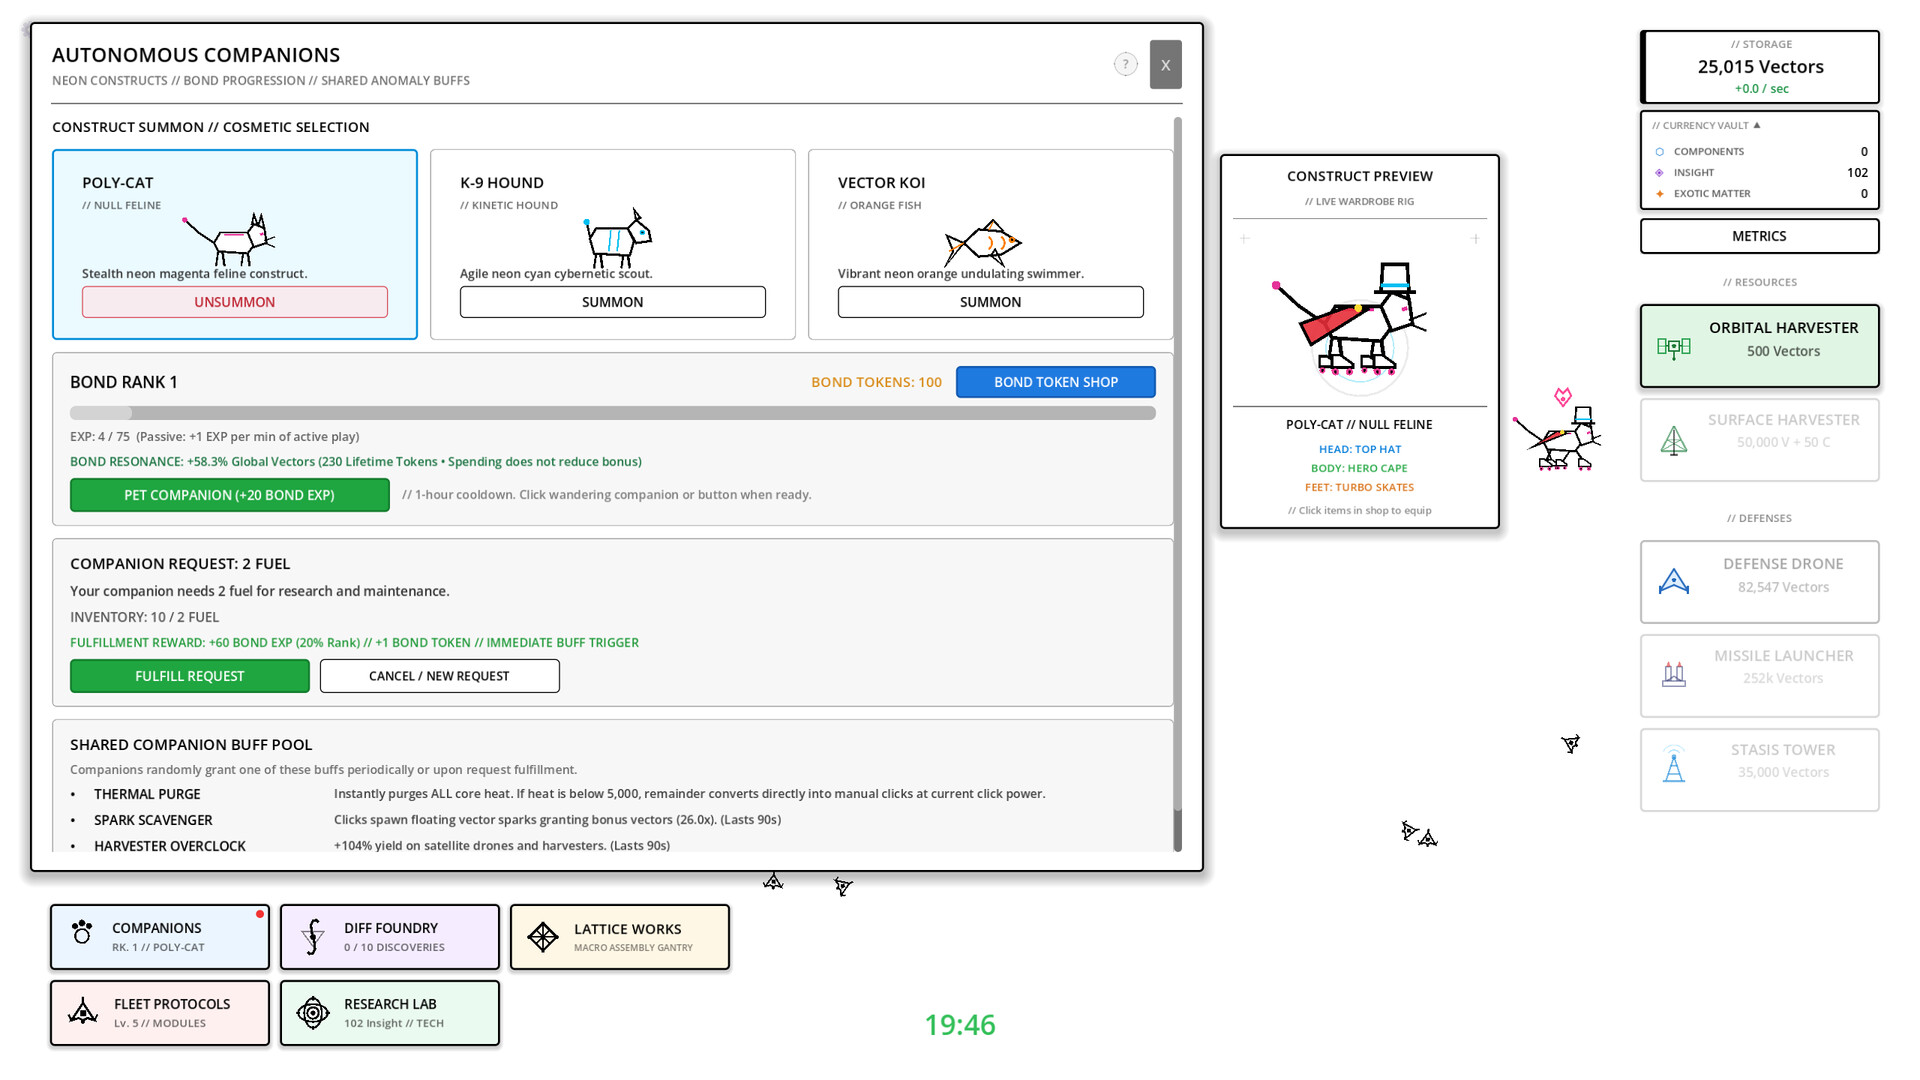Click the companions panel vertical scrollbar

[x=1178, y=484]
